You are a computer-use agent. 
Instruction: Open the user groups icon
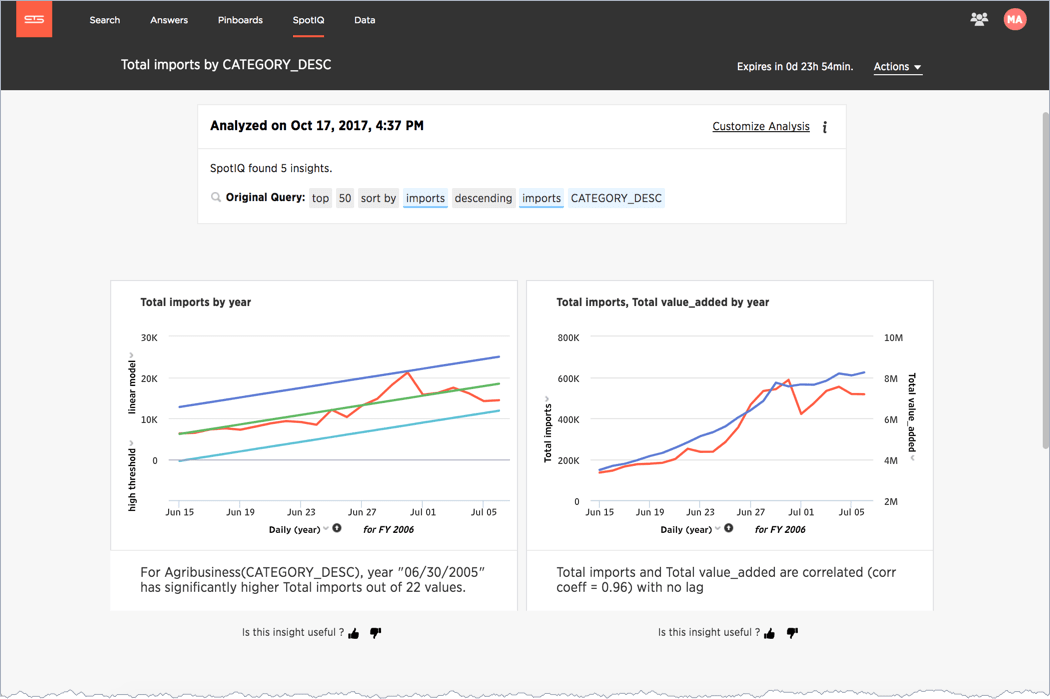(979, 19)
